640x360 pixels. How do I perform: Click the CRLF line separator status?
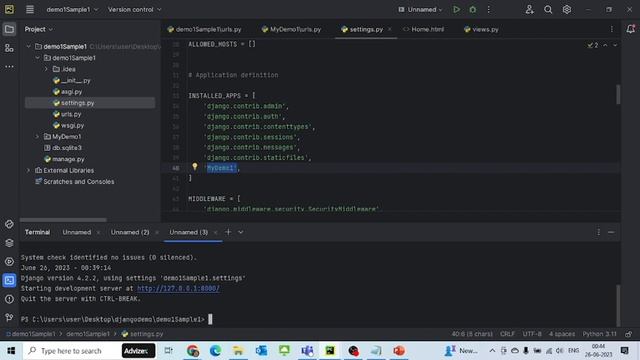tap(507, 334)
